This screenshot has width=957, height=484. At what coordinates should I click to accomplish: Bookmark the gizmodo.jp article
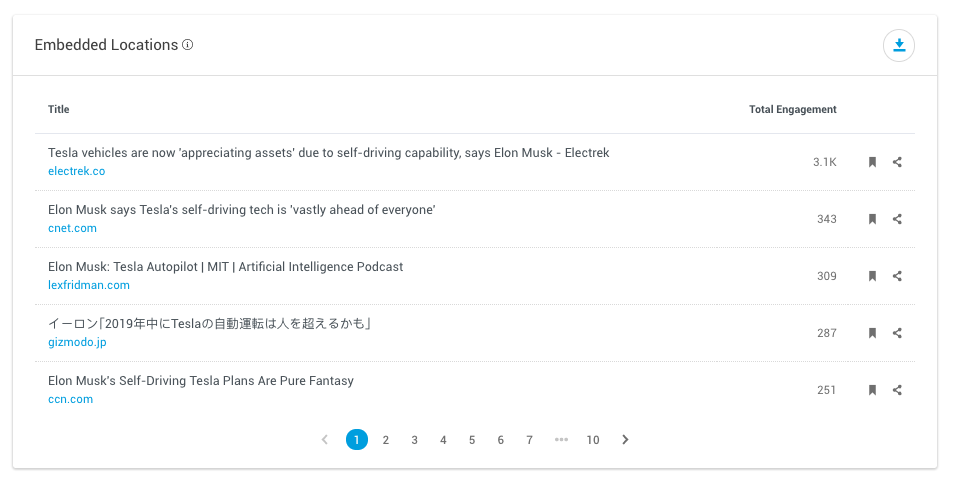(x=872, y=333)
